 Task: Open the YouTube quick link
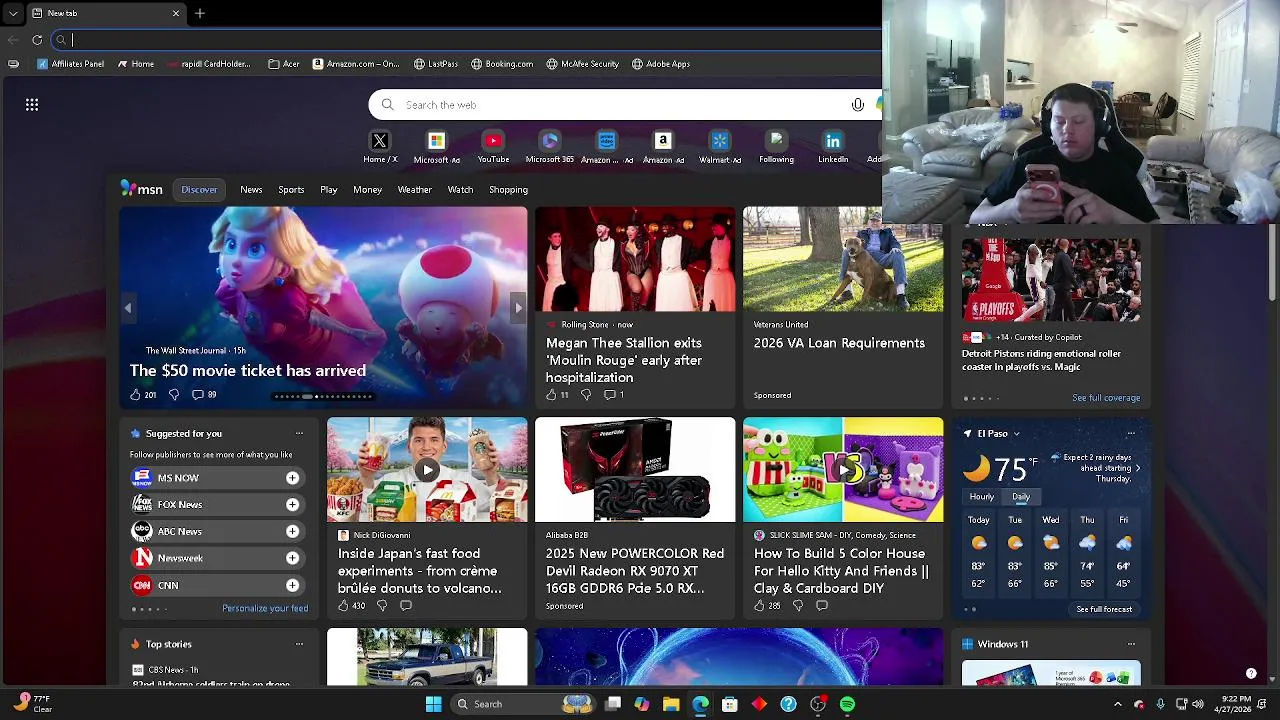pyautogui.click(x=493, y=147)
